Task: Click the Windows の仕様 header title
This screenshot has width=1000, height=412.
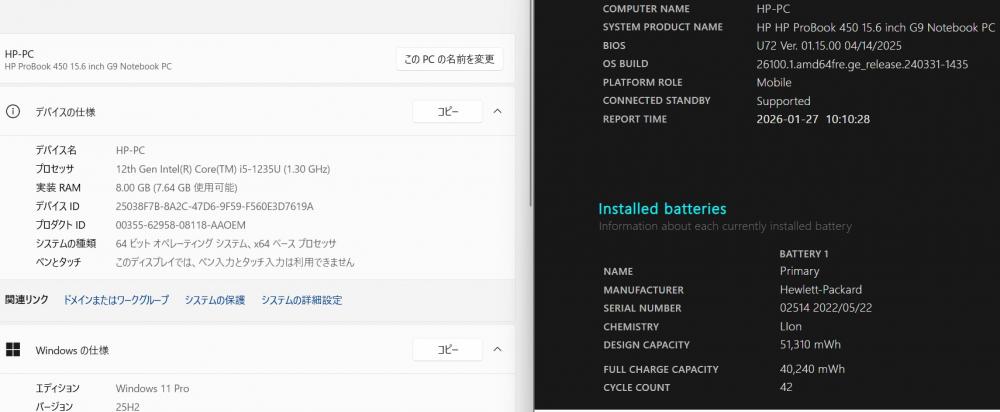Action: click(72, 350)
